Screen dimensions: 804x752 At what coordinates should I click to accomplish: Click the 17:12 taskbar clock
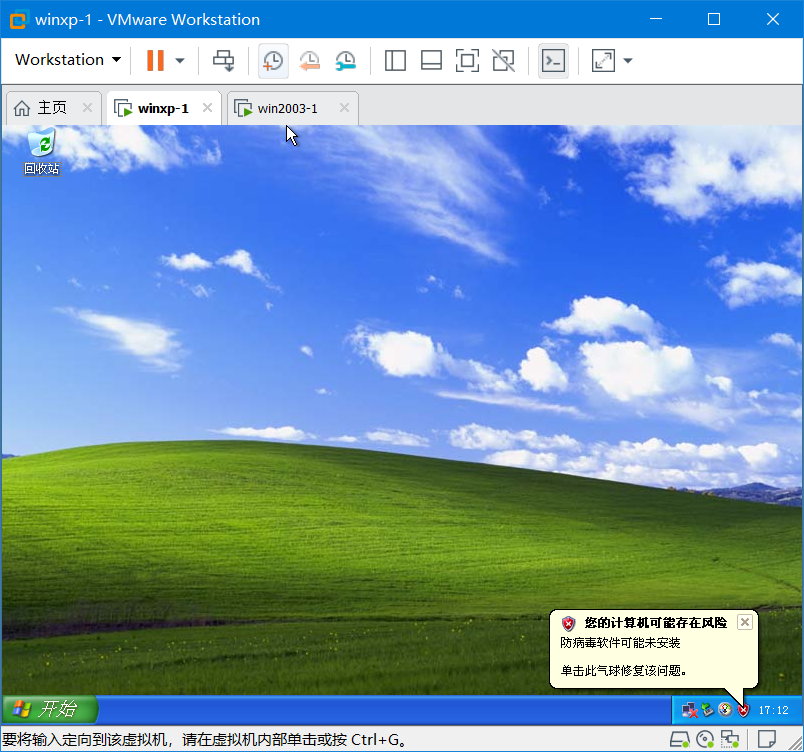point(773,710)
